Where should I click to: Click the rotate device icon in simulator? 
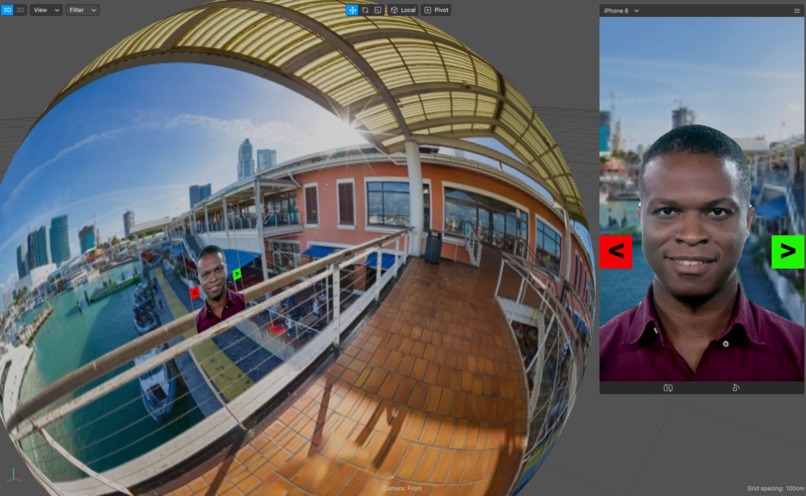pyautogui.click(x=736, y=388)
